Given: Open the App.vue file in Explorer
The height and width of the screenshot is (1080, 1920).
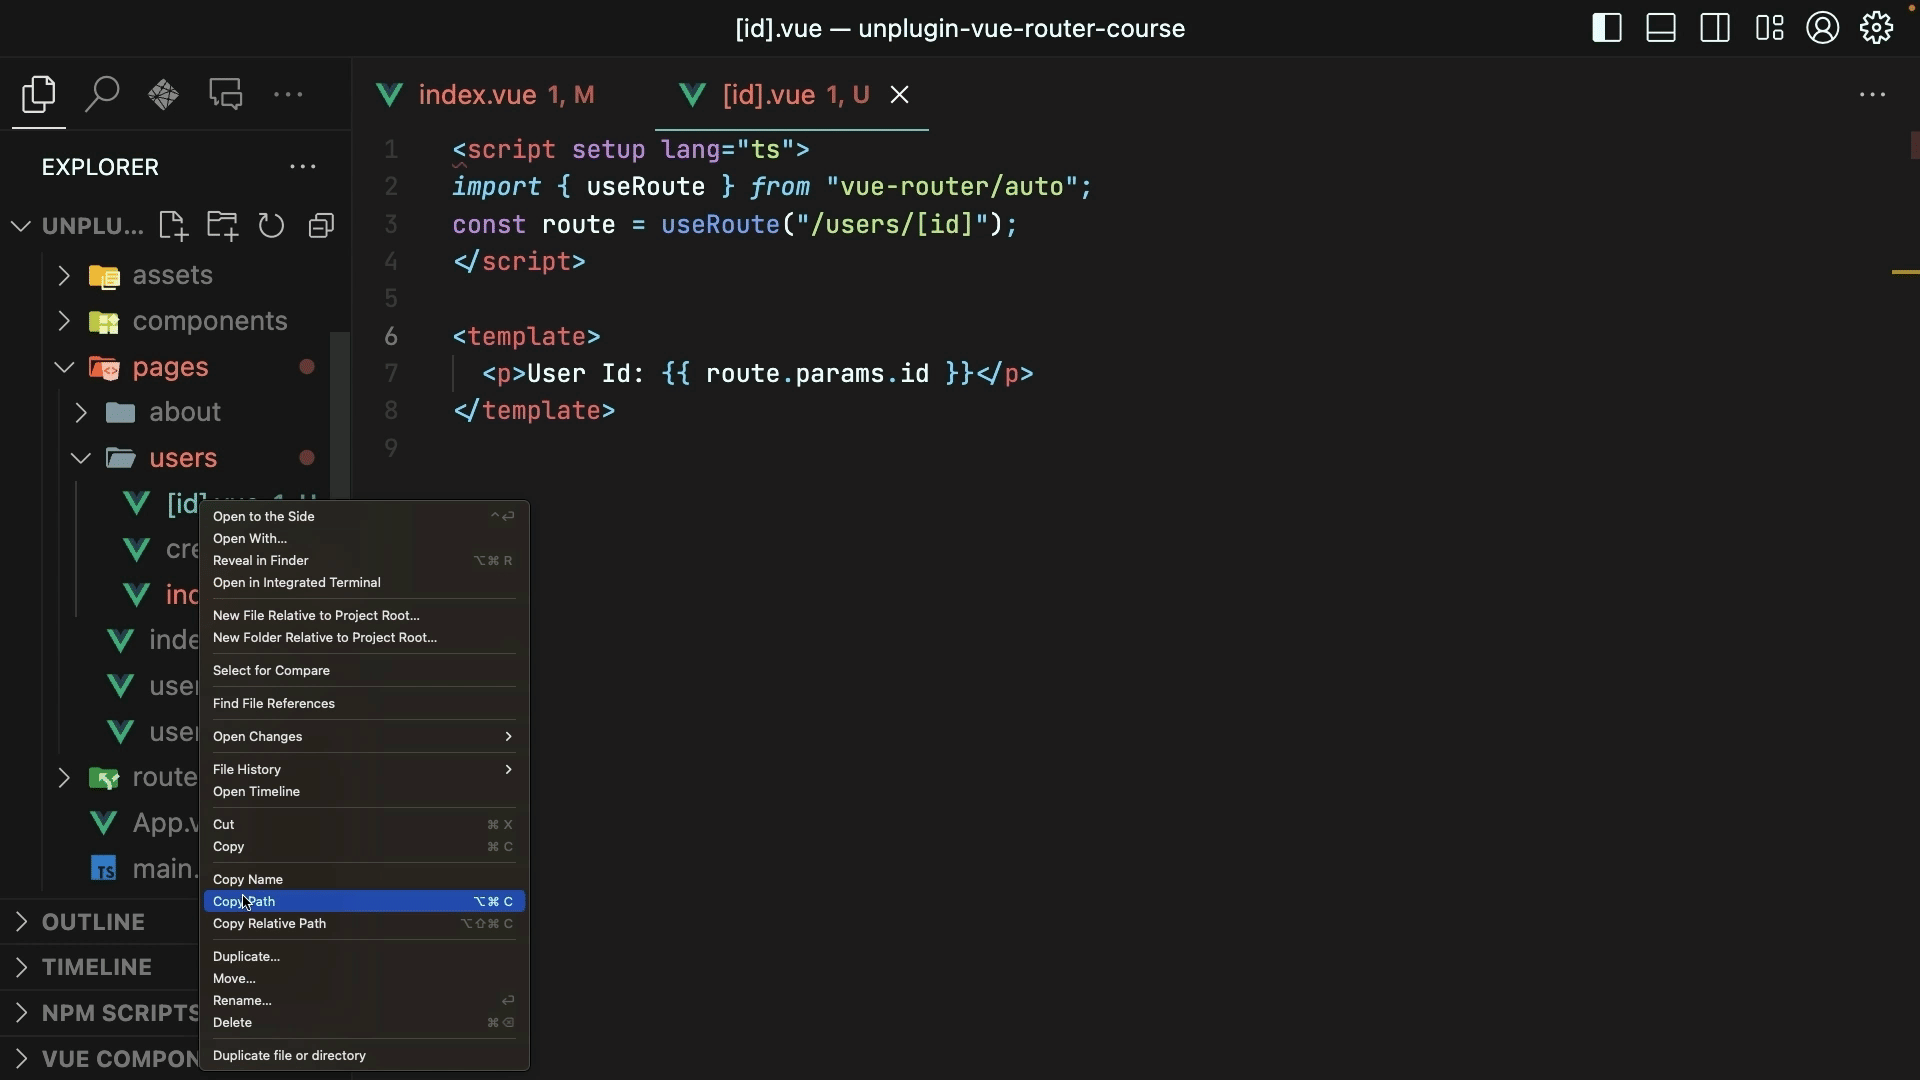Looking at the screenshot, I should point(144,823).
